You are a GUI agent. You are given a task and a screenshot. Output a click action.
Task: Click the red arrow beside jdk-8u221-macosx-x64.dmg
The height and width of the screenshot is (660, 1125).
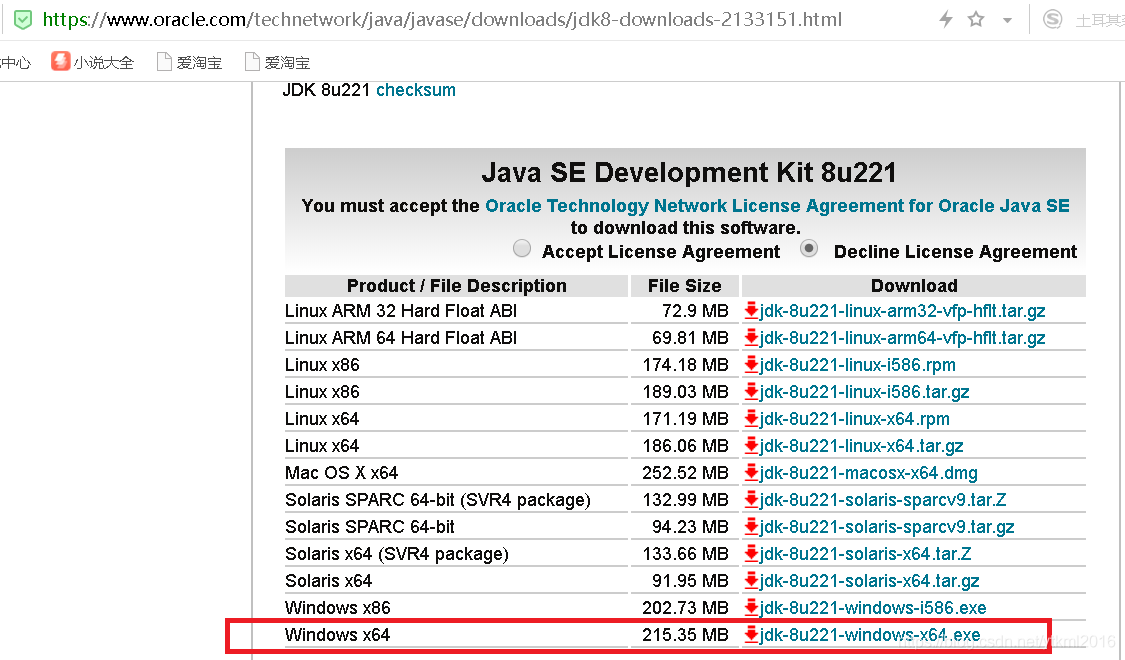click(751, 473)
